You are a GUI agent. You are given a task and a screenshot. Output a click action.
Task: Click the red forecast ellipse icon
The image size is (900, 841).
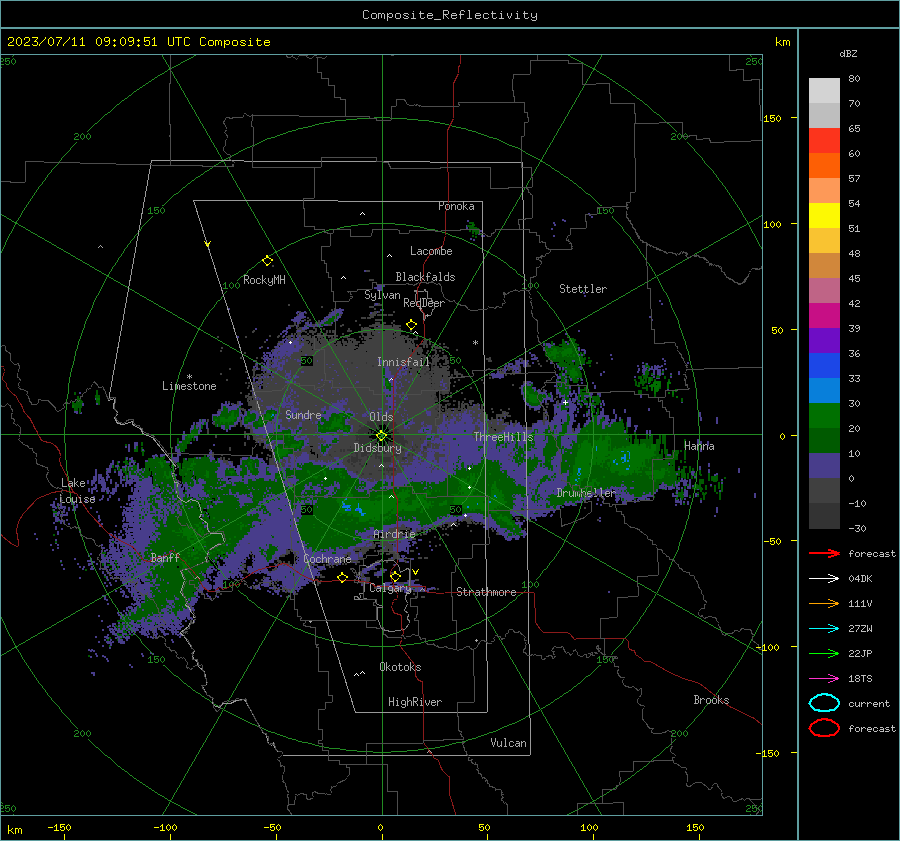tap(824, 728)
